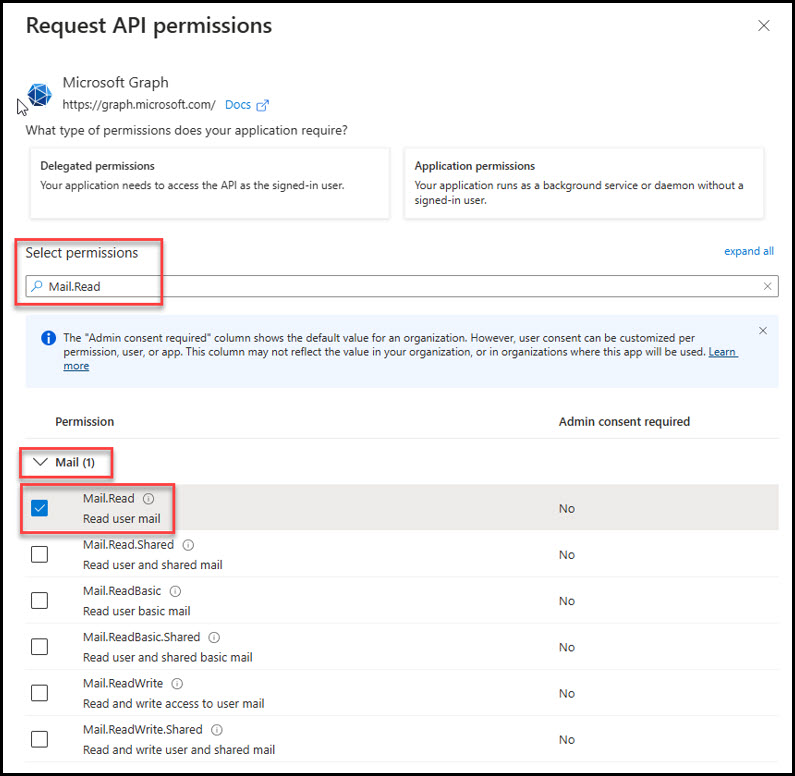Choose Application permissions card
The height and width of the screenshot is (776, 795).
coord(584,183)
